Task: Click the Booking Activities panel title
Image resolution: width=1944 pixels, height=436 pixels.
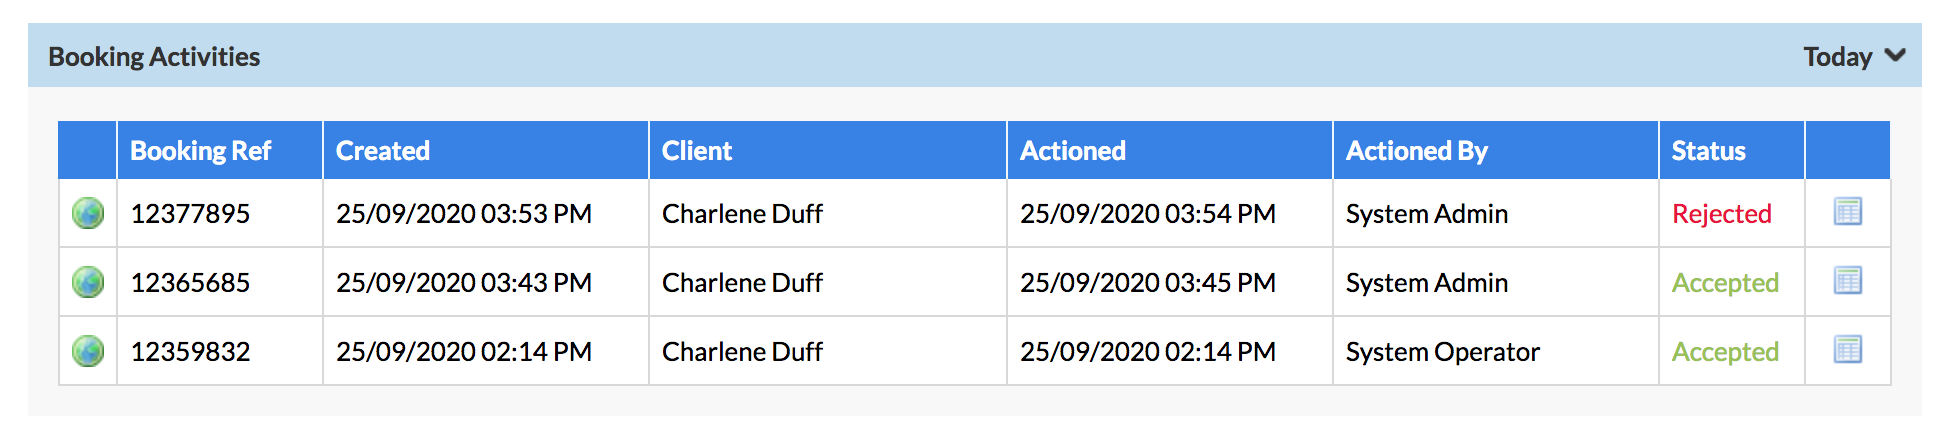Action: 154,57
